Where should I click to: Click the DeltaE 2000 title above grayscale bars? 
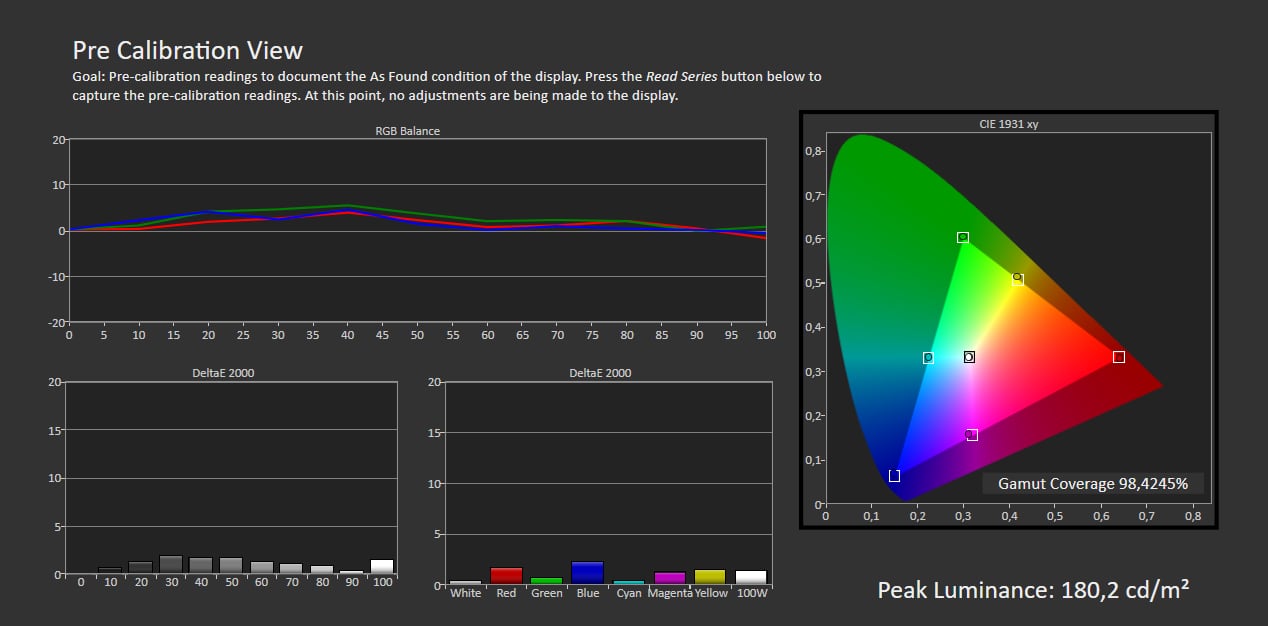click(x=224, y=373)
